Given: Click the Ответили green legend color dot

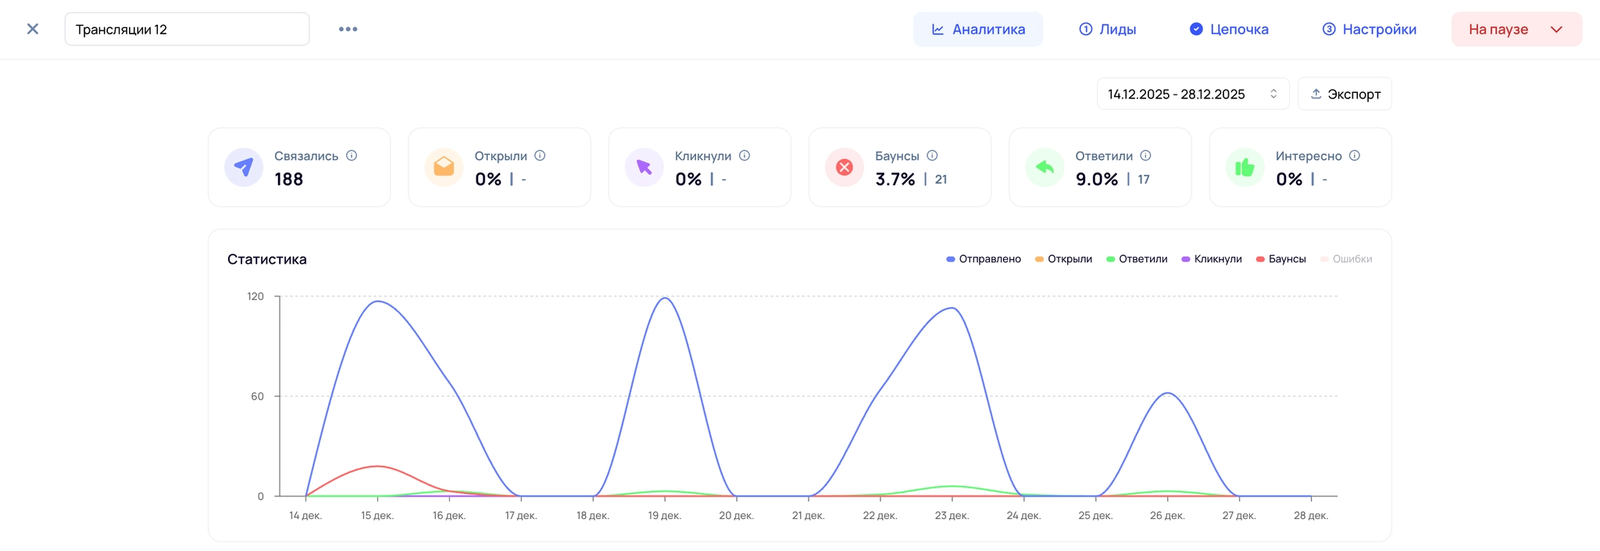Looking at the screenshot, I should click(x=1111, y=259).
